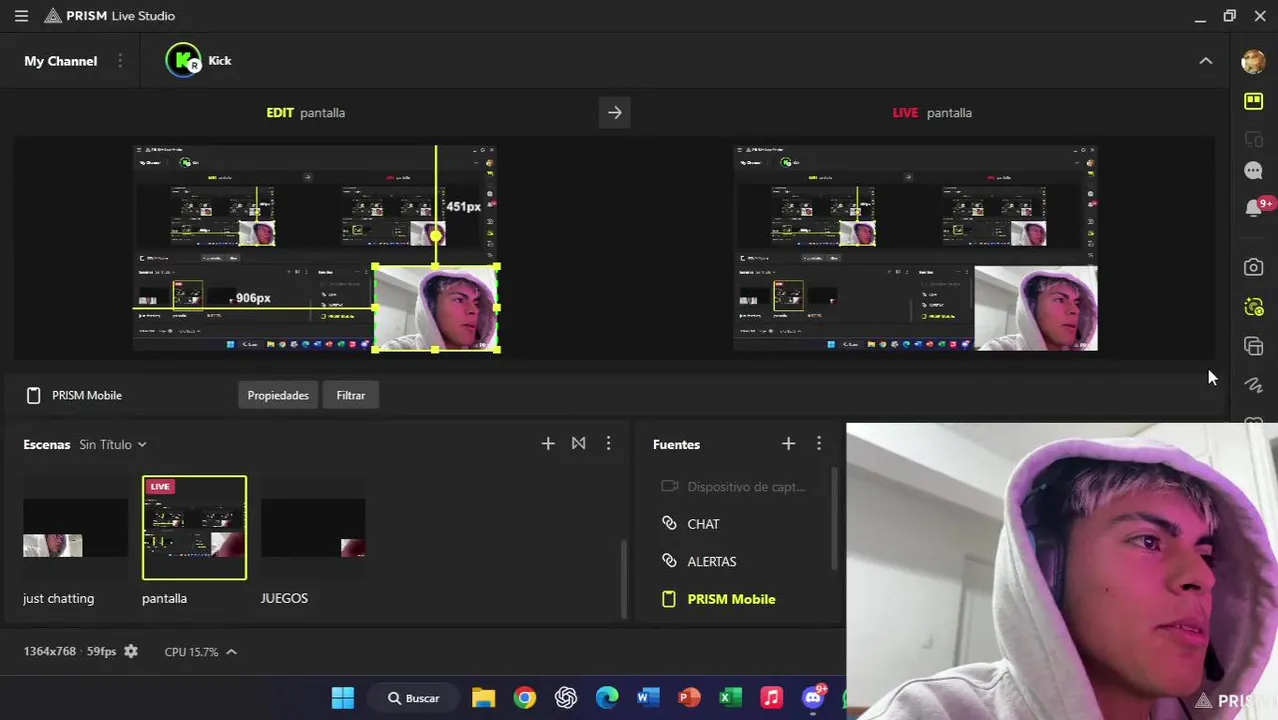Select the JUEGOS scene thumbnail

click(313, 528)
